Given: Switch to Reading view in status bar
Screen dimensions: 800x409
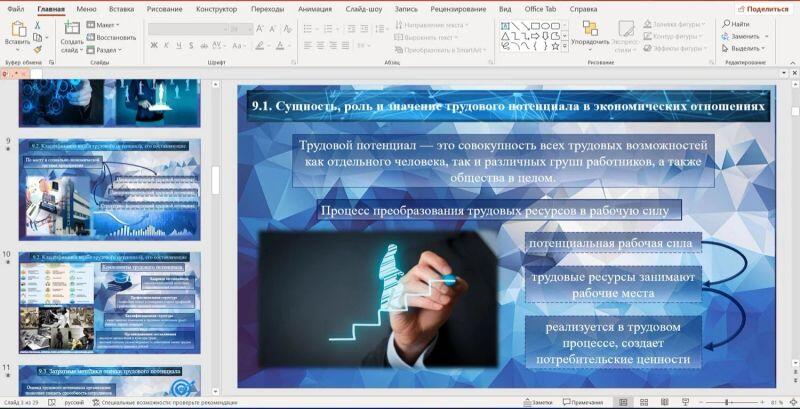Looking at the screenshot, I should 663,402.
